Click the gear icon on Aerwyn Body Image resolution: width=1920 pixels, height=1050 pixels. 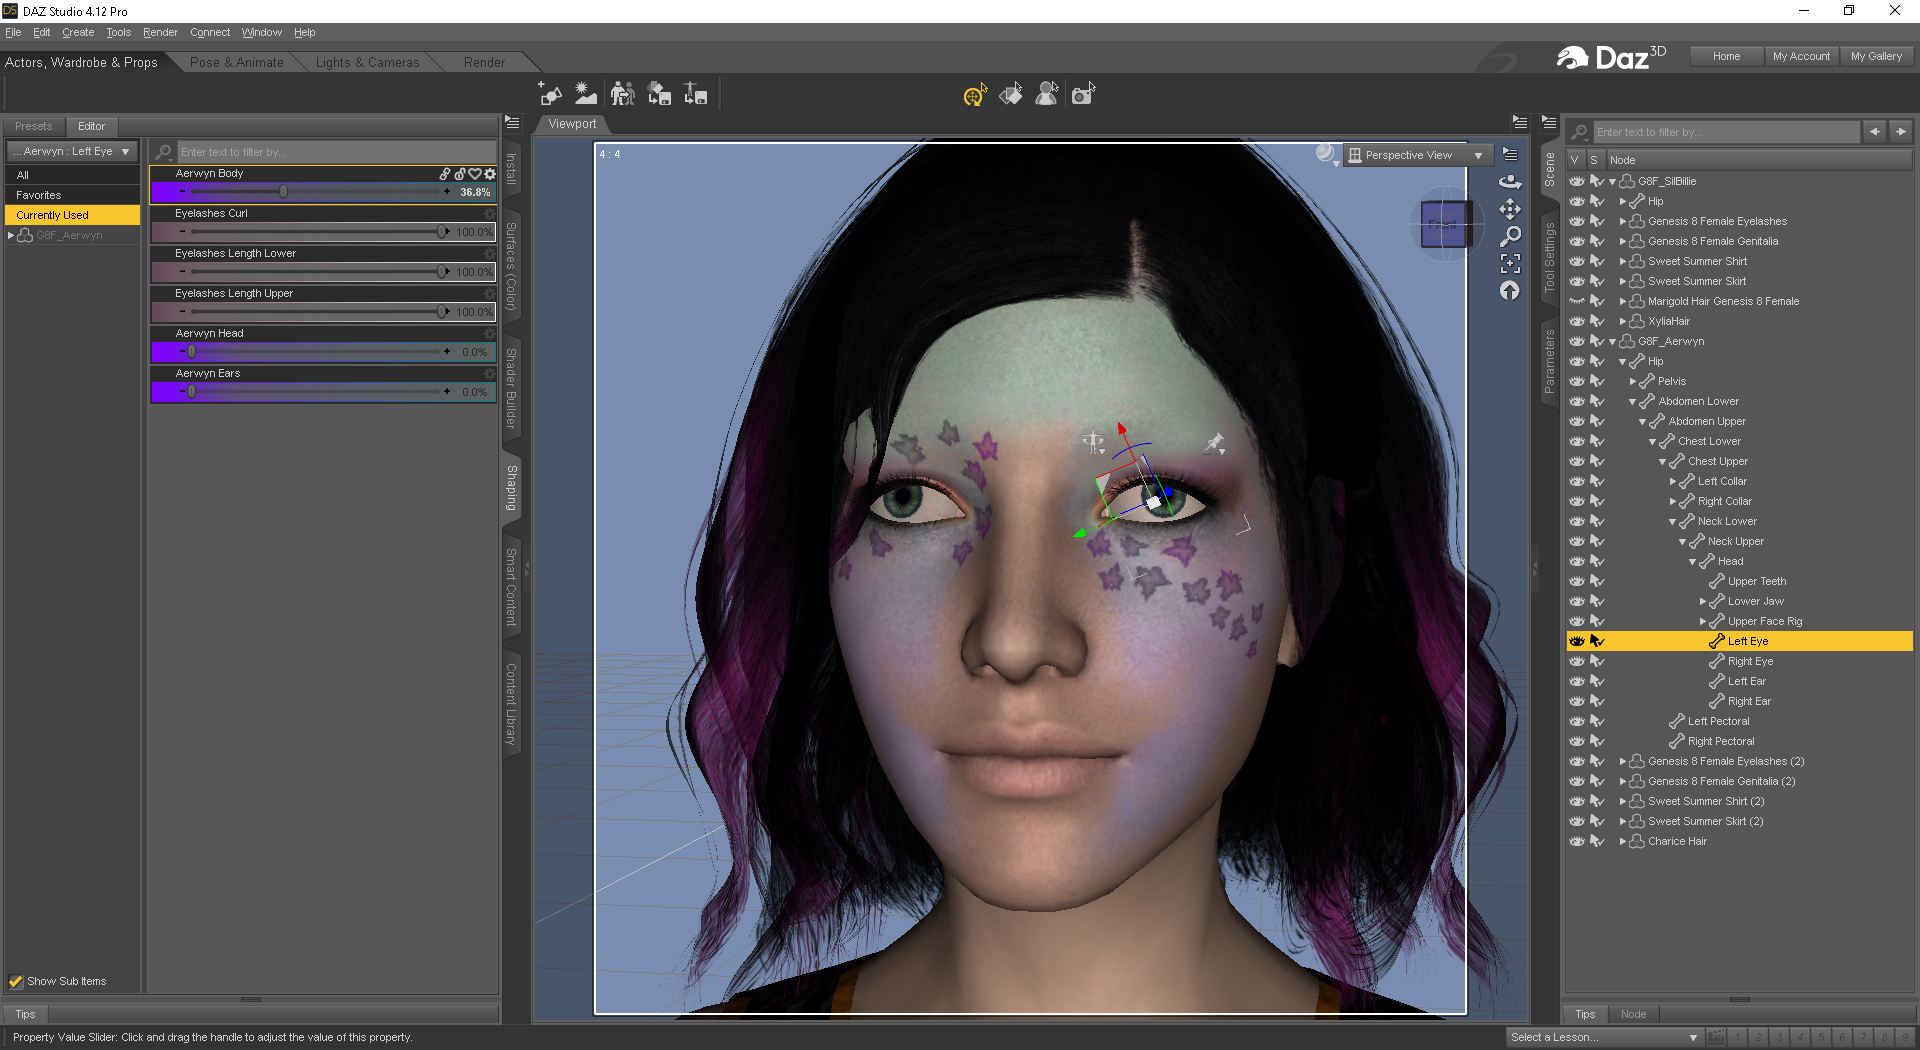(490, 173)
